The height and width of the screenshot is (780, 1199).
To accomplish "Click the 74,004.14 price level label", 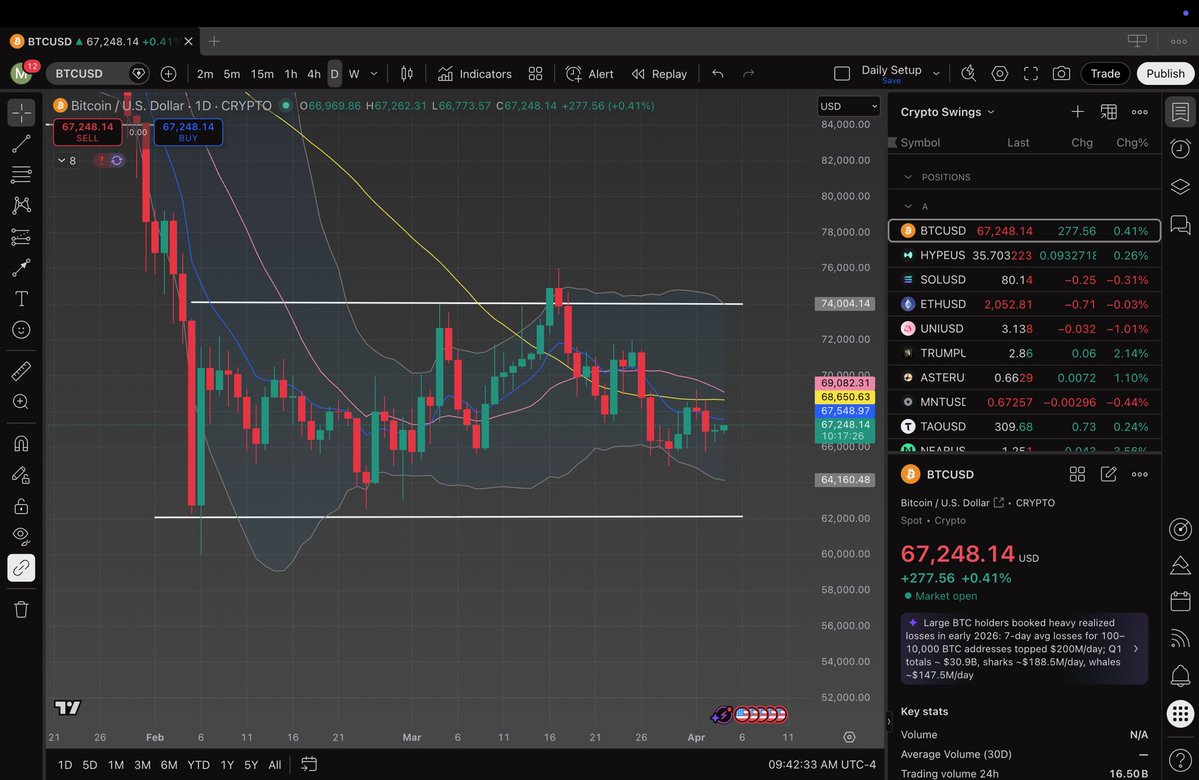I will click(845, 304).
